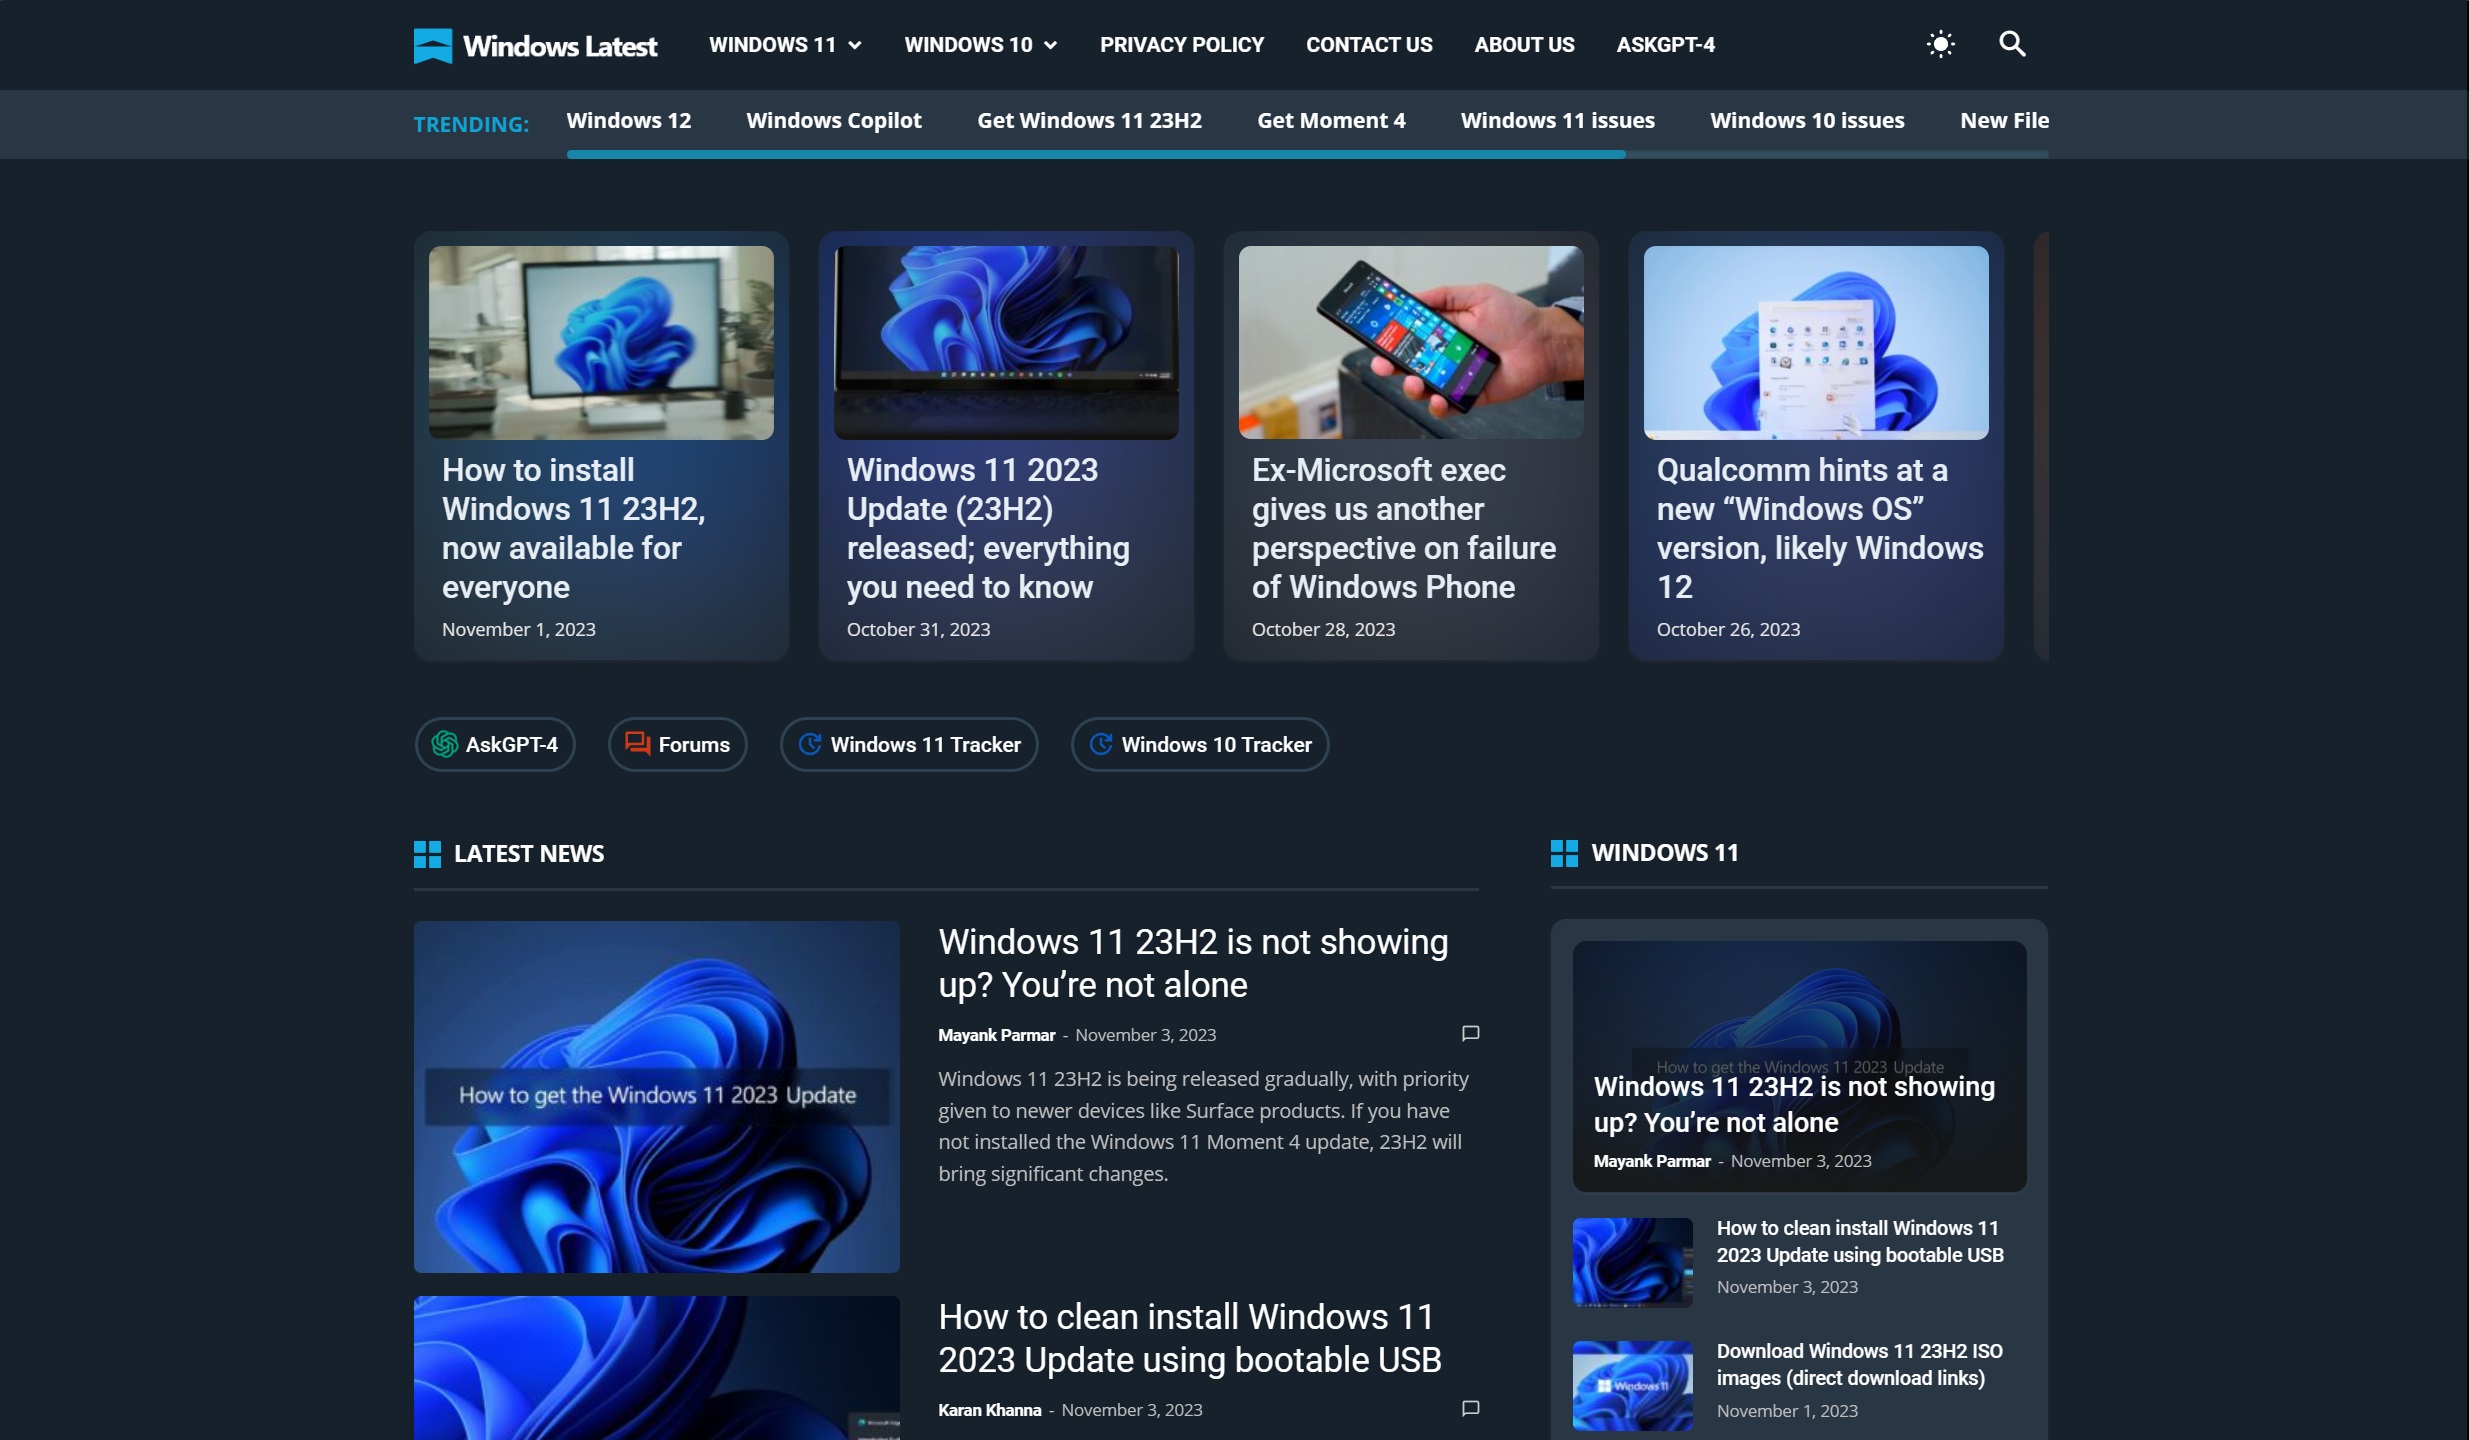
Task: Click author Karan Khanna
Action: (x=989, y=1410)
